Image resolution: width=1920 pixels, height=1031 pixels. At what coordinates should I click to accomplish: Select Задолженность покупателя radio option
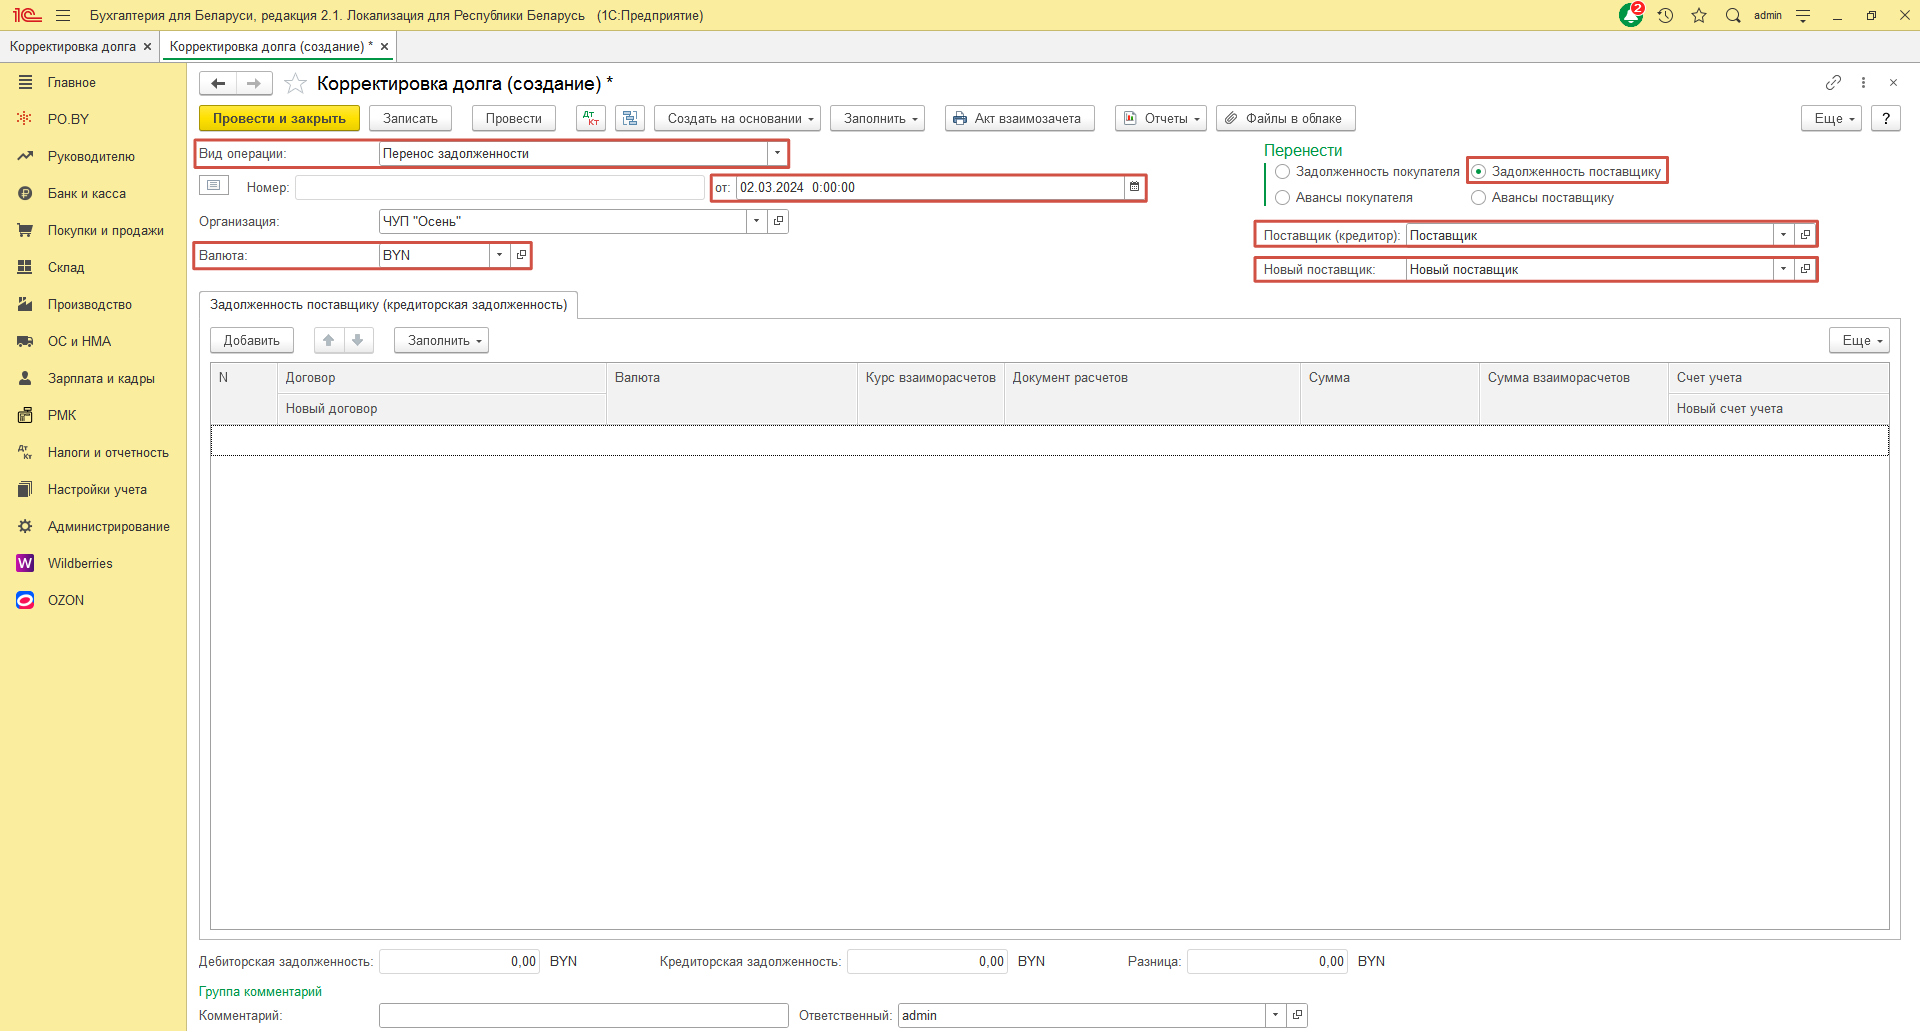click(x=1283, y=171)
